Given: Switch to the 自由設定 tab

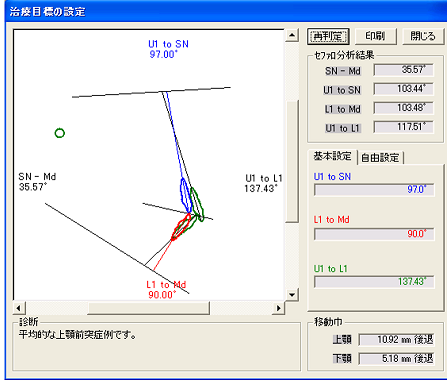Looking at the screenshot, I should (380, 157).
